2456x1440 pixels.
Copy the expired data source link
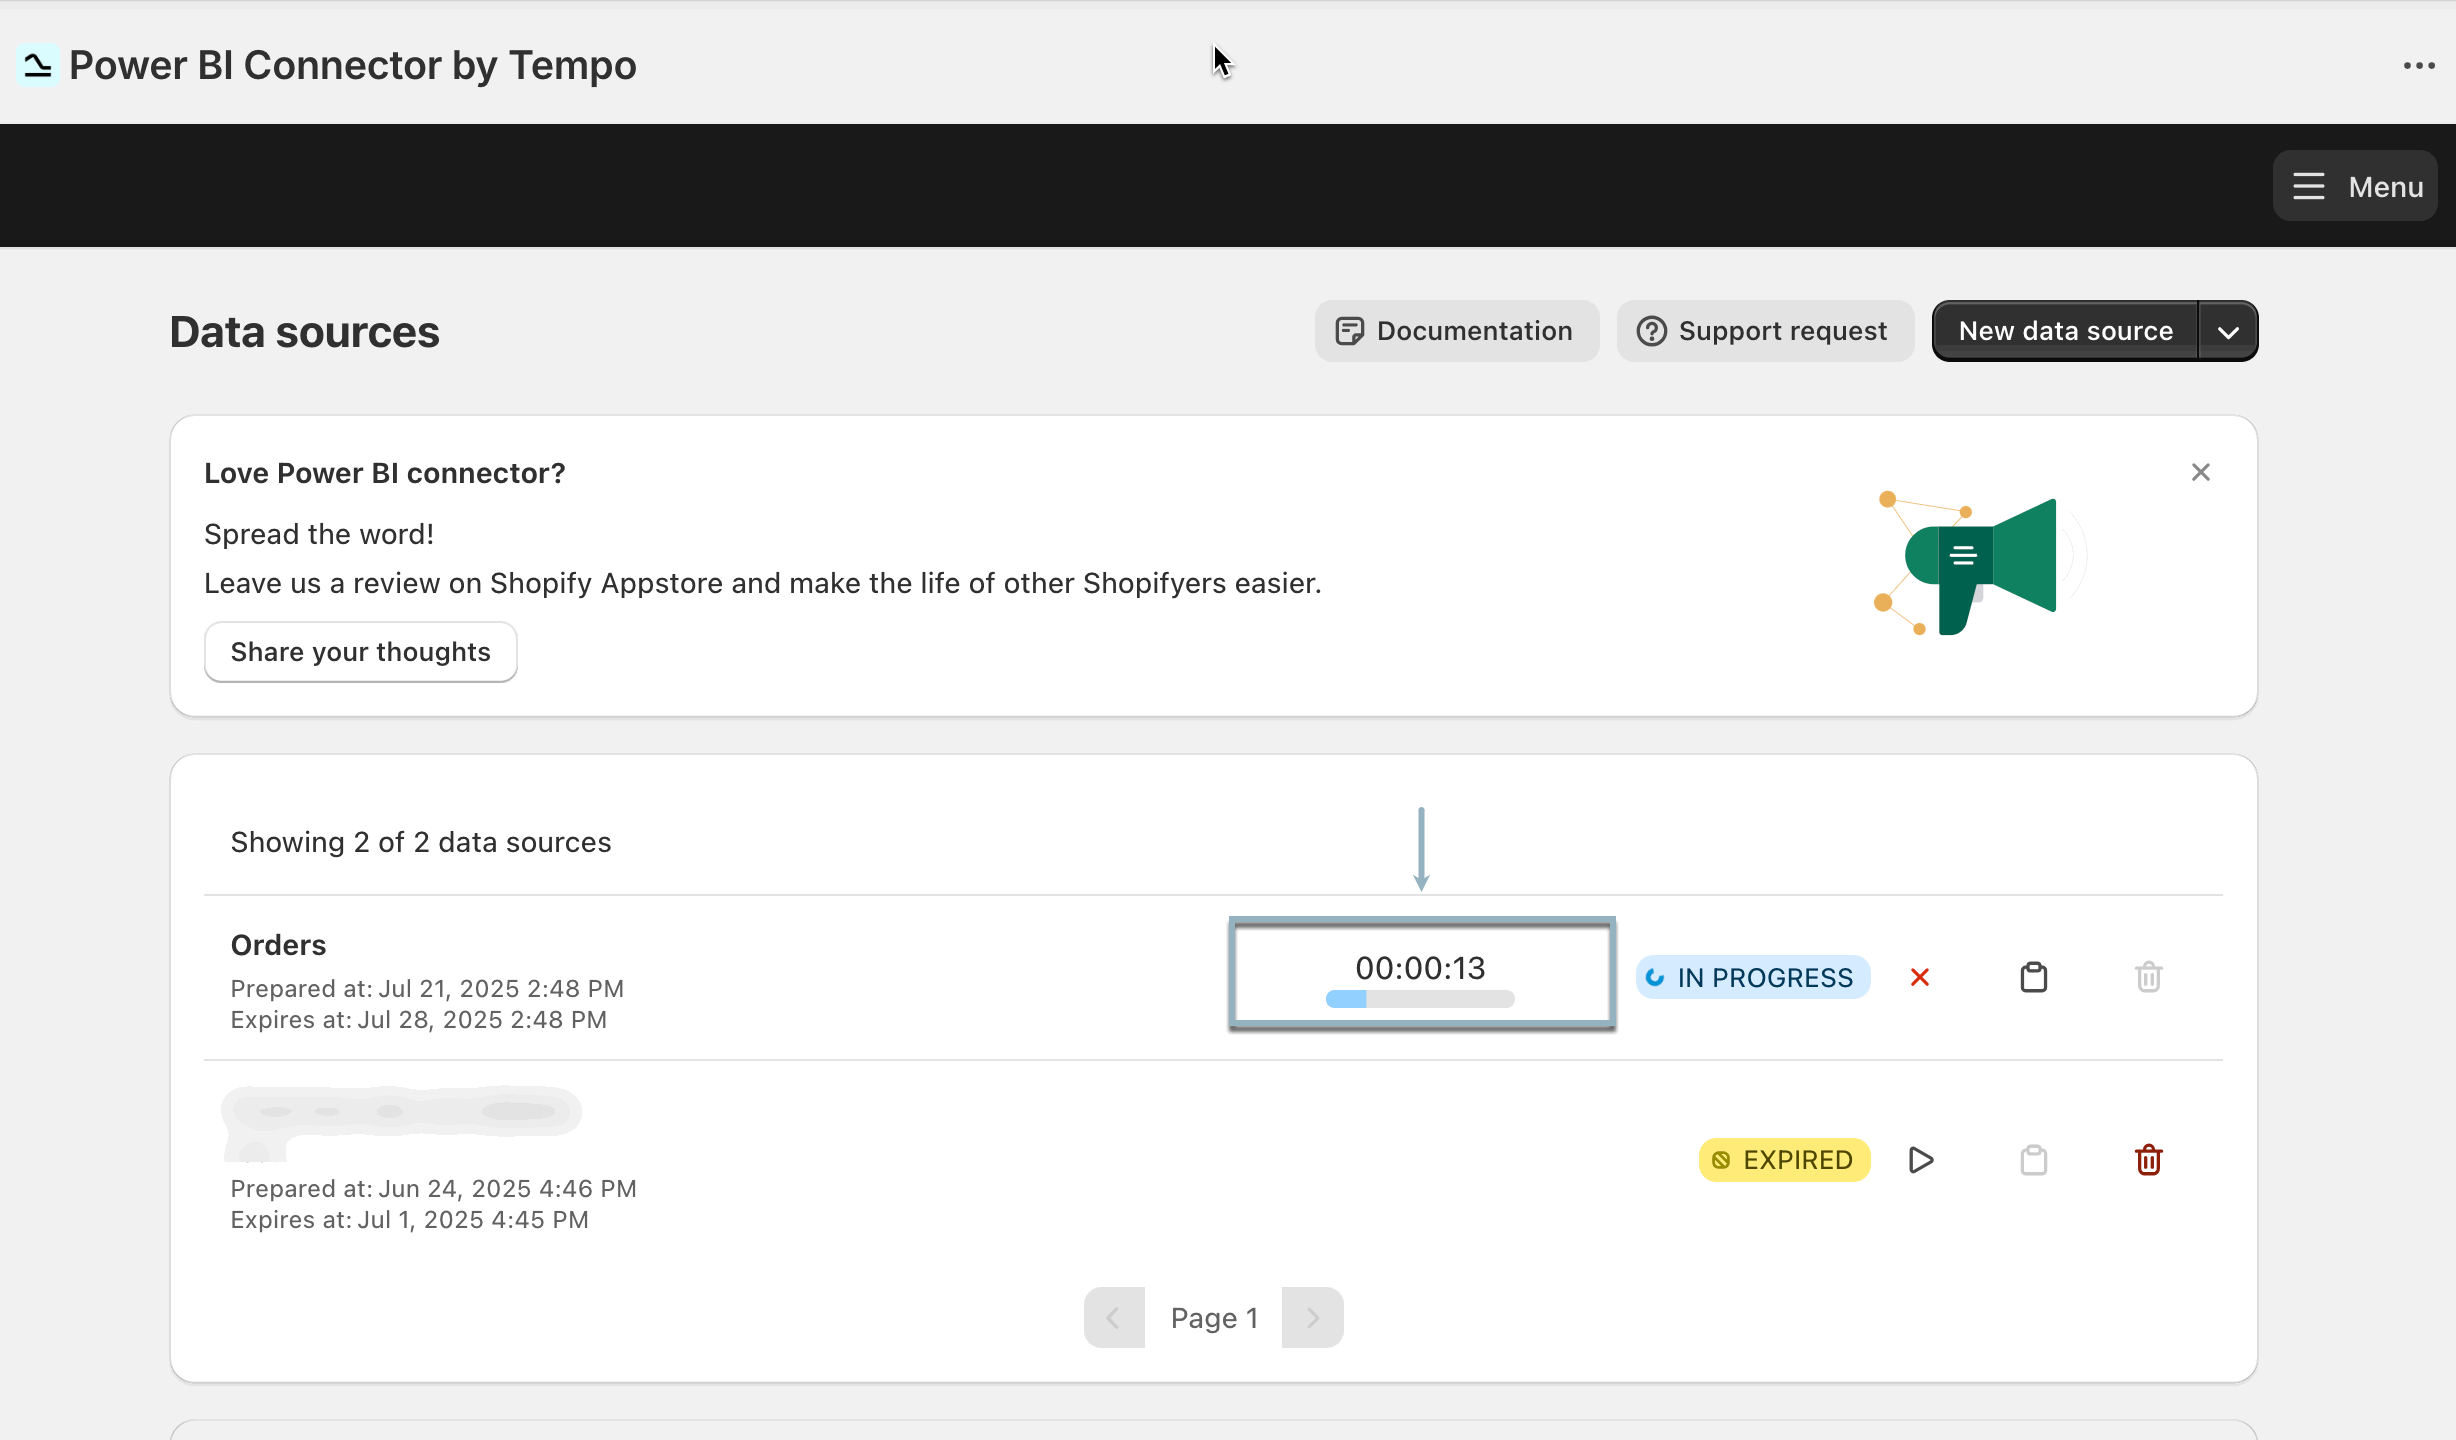(2034, 1159)
